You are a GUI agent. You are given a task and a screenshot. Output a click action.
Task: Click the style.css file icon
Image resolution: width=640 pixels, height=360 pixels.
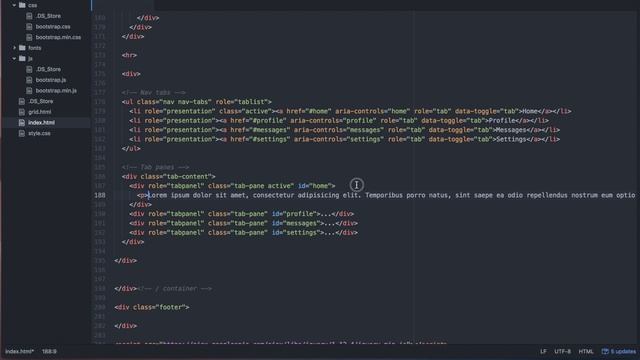click(x=22, y=133)
